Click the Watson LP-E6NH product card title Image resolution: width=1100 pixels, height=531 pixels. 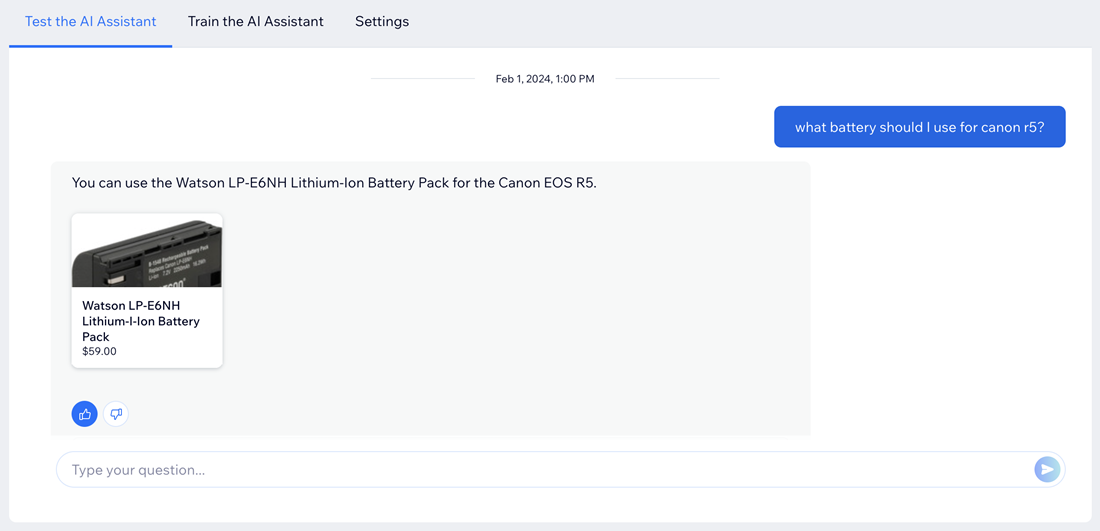tap(141, 321)
